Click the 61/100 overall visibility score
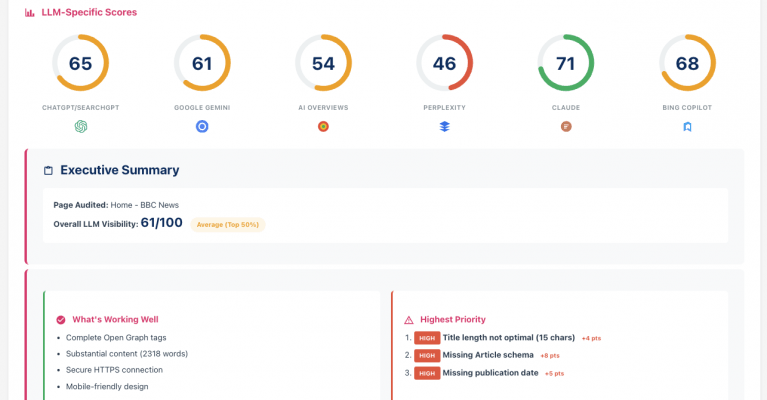This screenshot has width=767, height=400. pyautogui.click(x=161, y=223)
